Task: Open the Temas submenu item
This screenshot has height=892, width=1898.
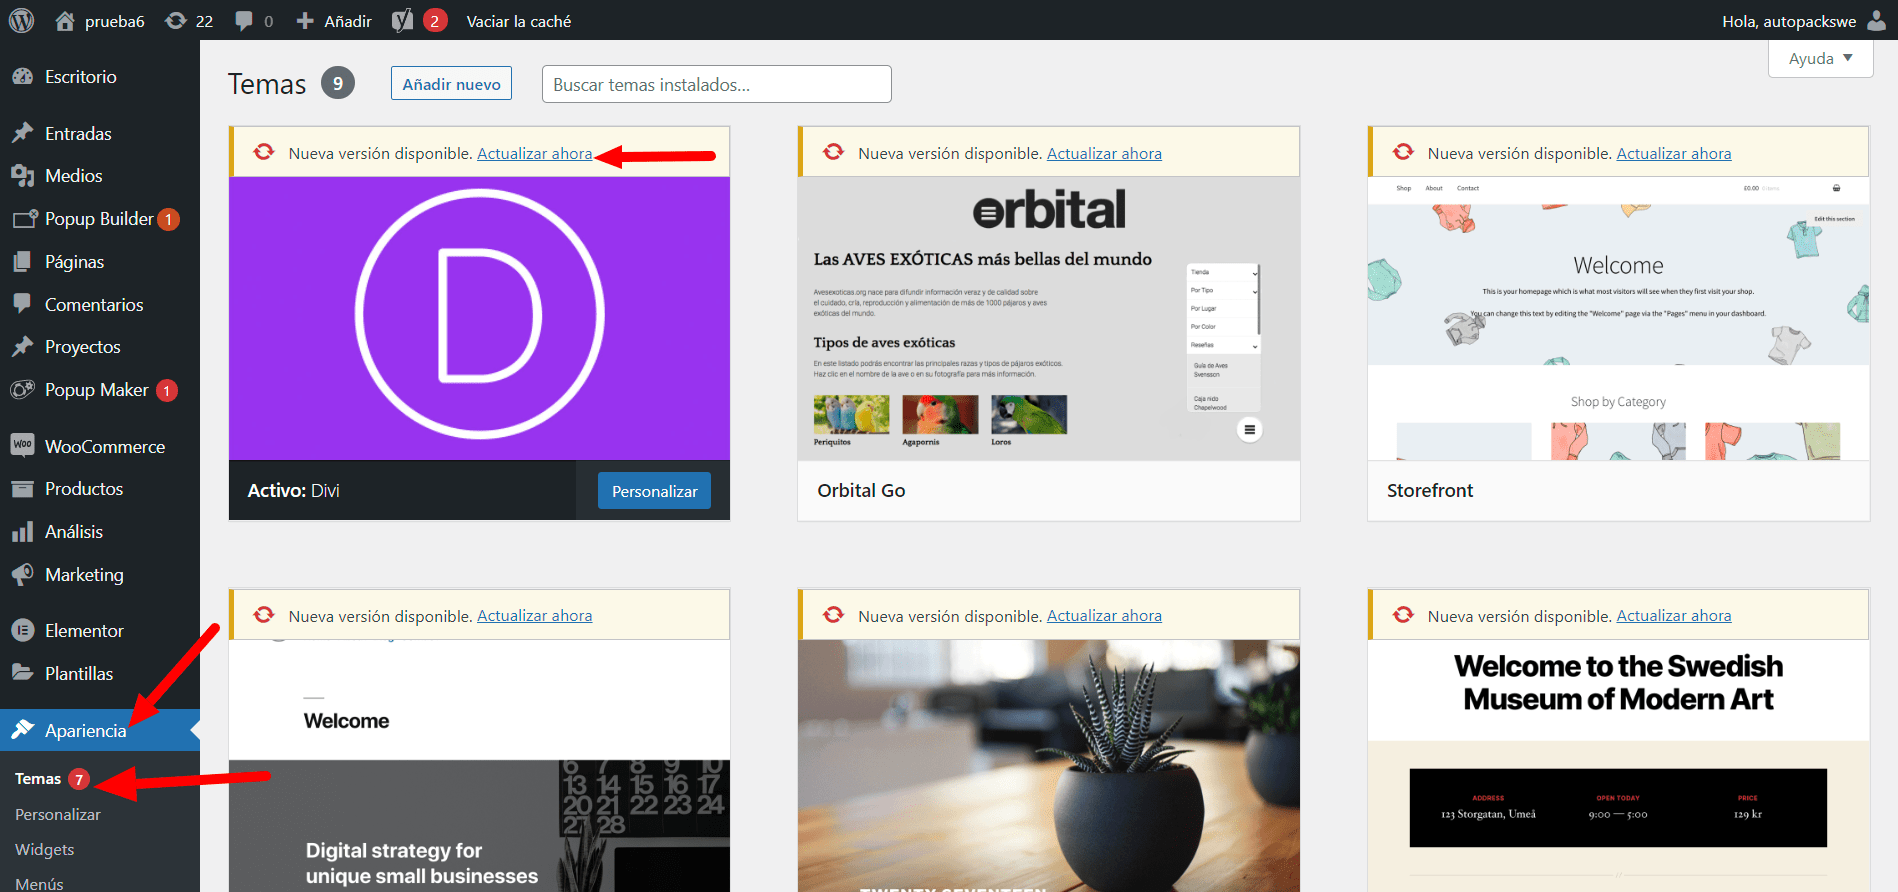Action: (x=38, y=779)
